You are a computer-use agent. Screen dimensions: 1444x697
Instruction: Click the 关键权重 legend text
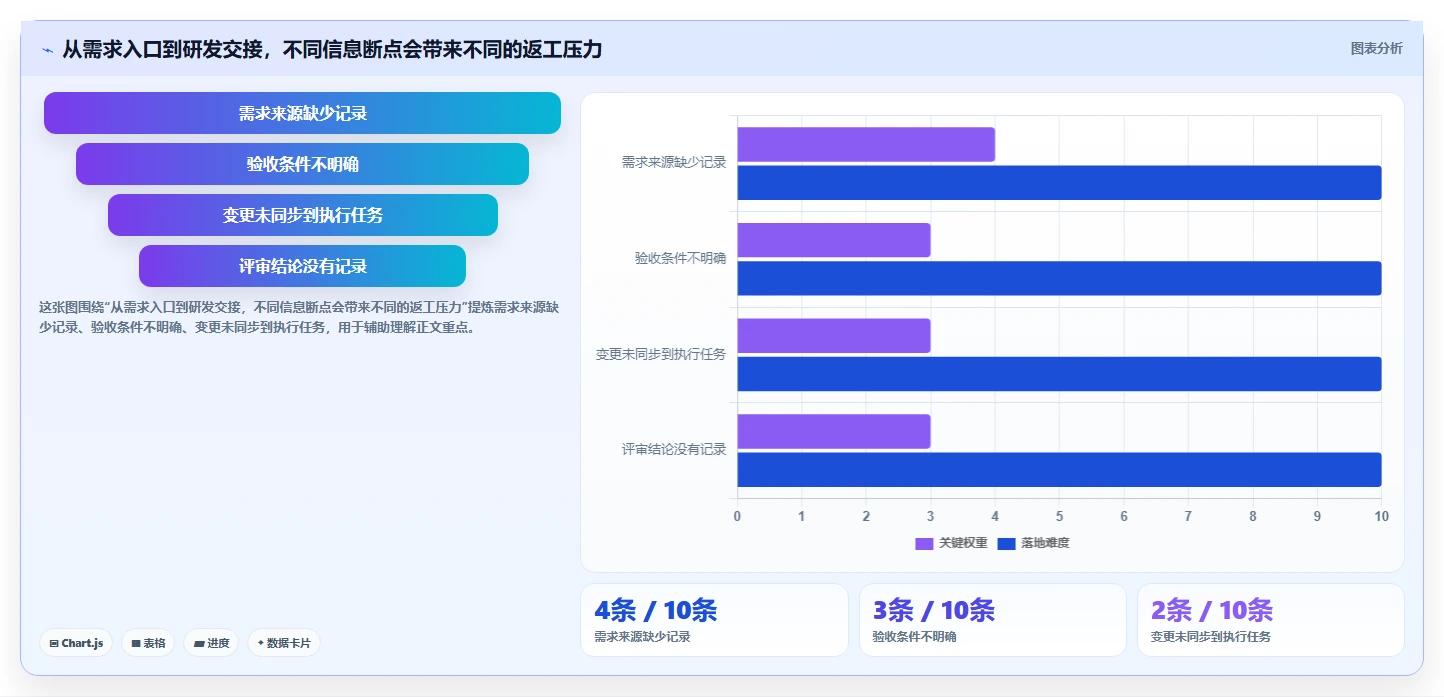(963, 544)
